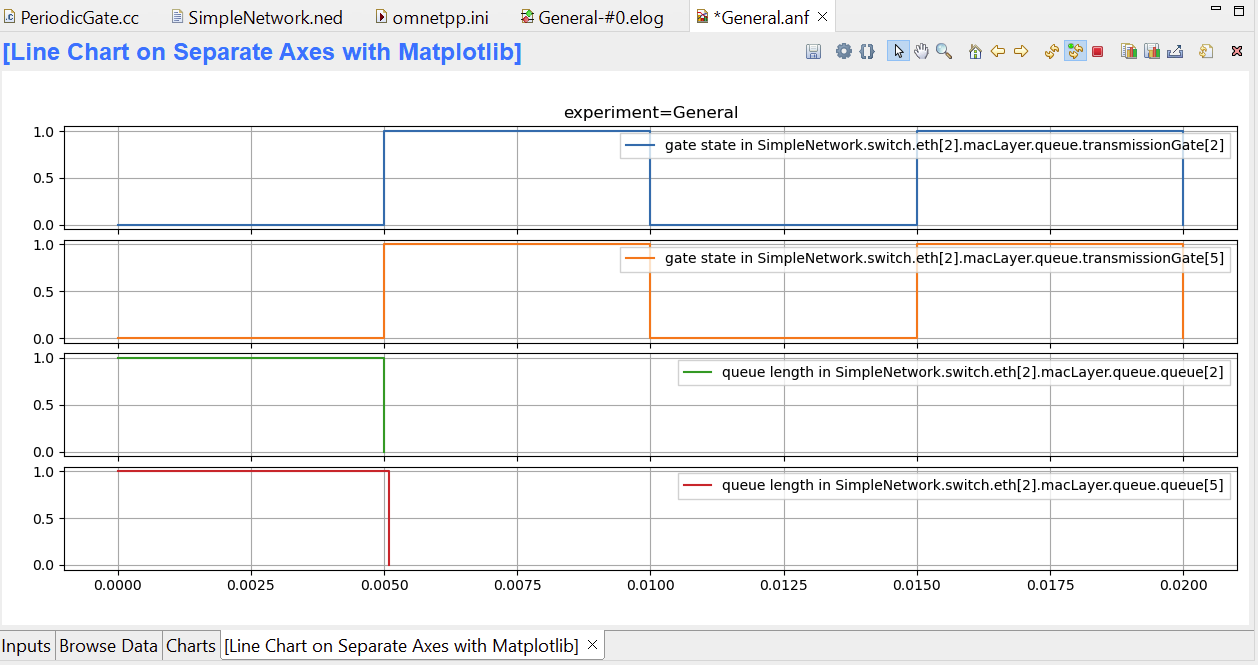
Task: Toggle automatic refresh icon with green dot
Action: (1075, 52)
